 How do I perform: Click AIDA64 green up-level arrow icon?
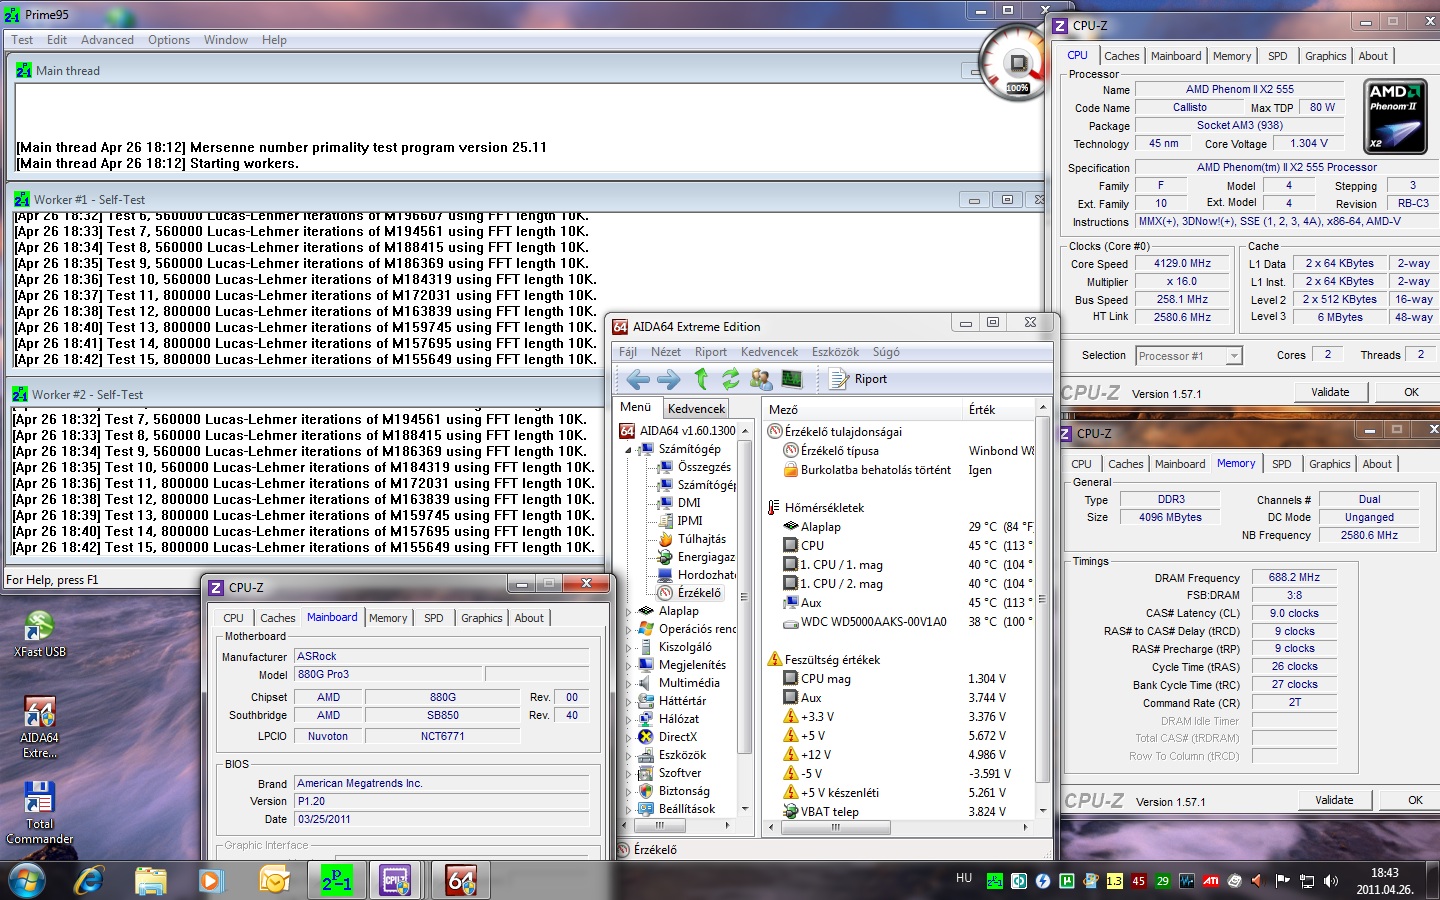click(x=701, y=379)
